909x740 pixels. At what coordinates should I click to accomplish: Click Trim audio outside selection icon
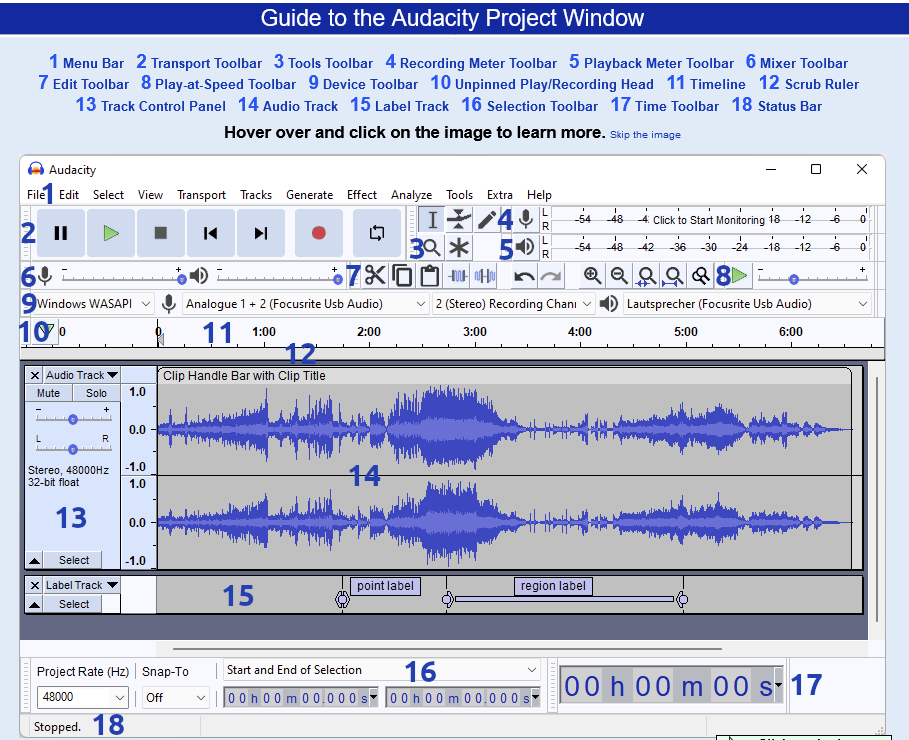pyautogui.click(x=458, y=275)
